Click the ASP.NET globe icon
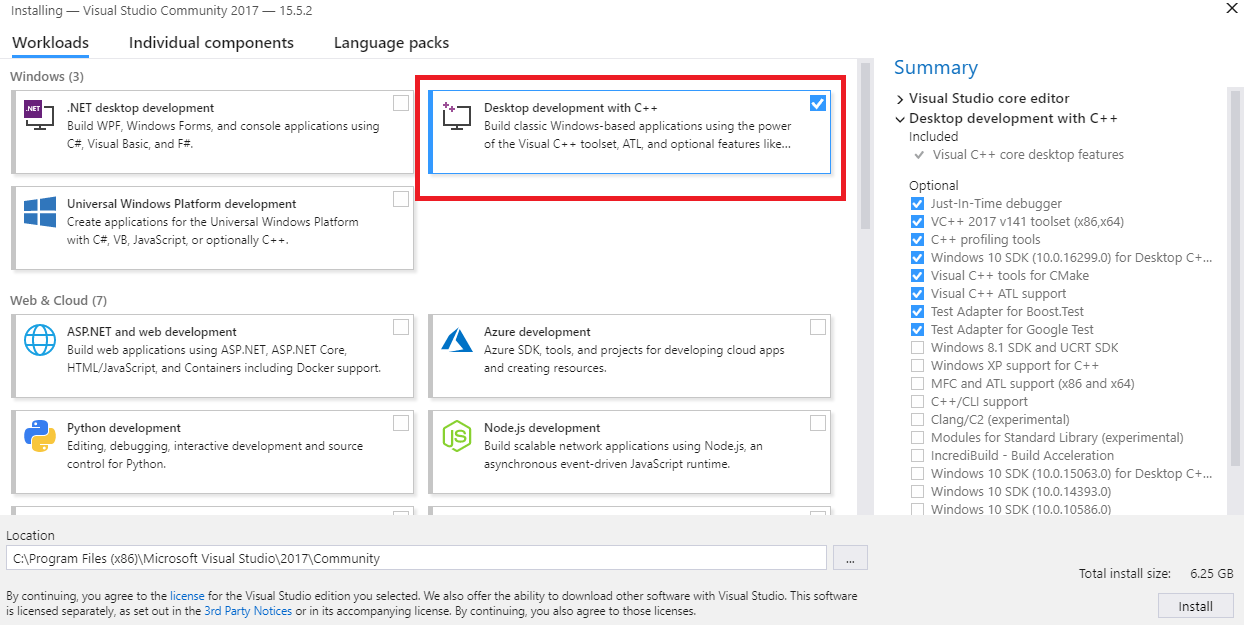The image size is (1244, 625). (40, 340)
